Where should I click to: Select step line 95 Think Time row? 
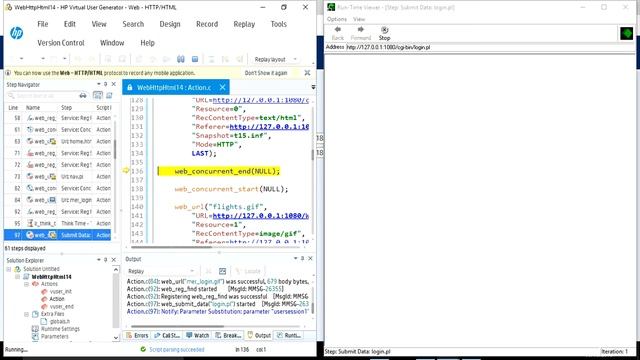tap(58, 224)
